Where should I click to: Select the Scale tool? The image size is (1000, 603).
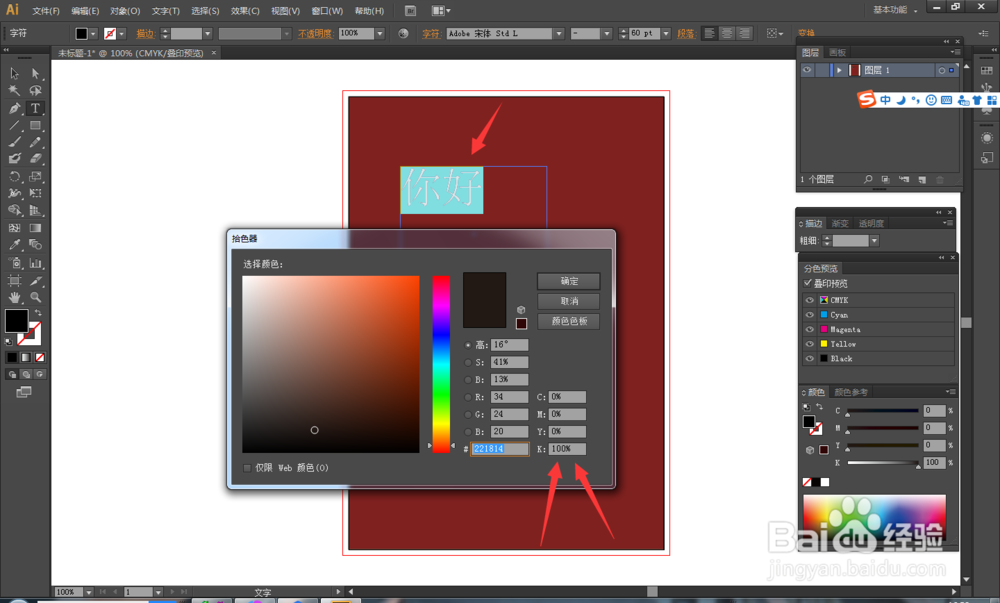(x=35, y=176)
